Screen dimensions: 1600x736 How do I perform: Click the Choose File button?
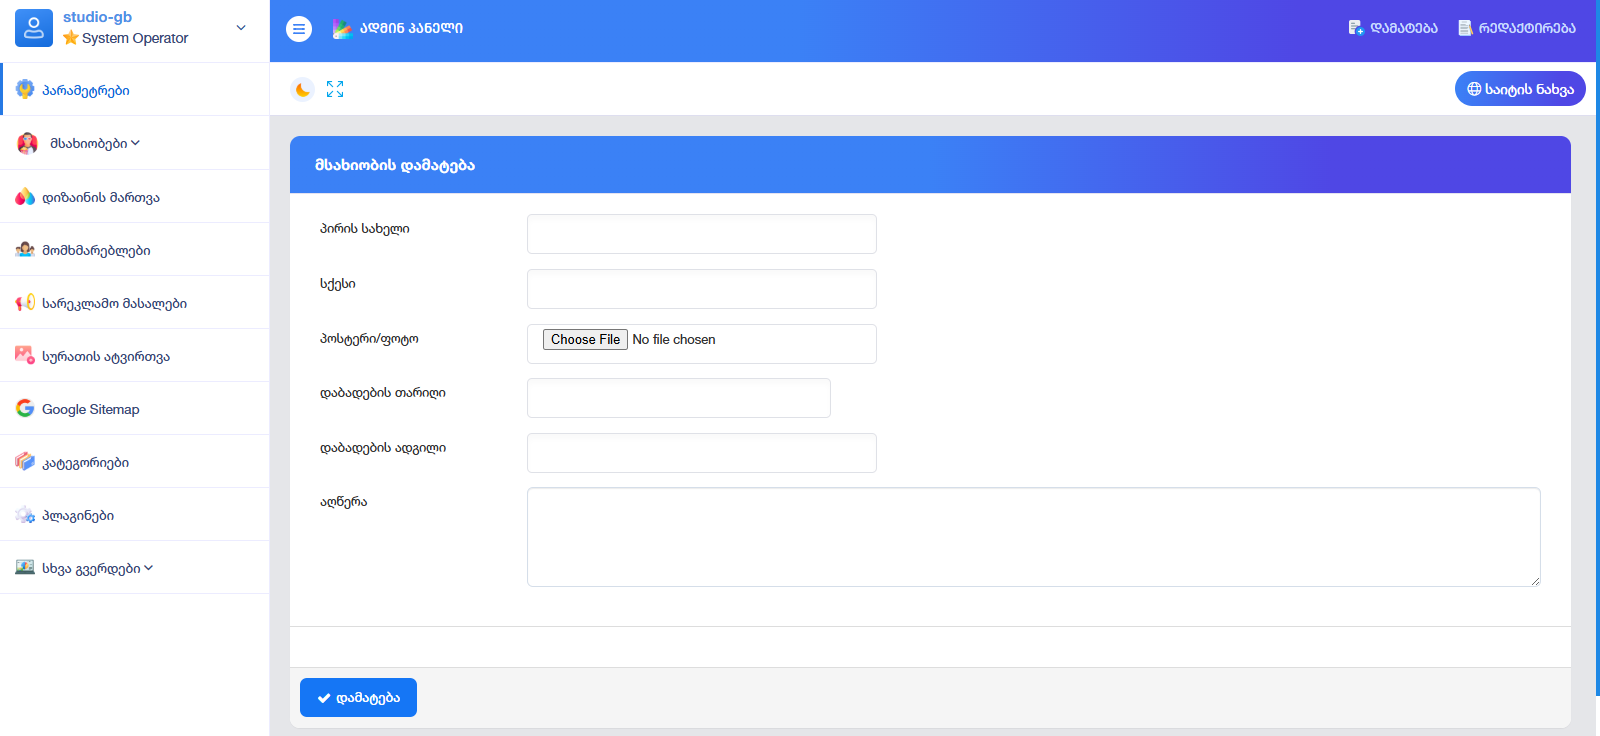[585, 340]
